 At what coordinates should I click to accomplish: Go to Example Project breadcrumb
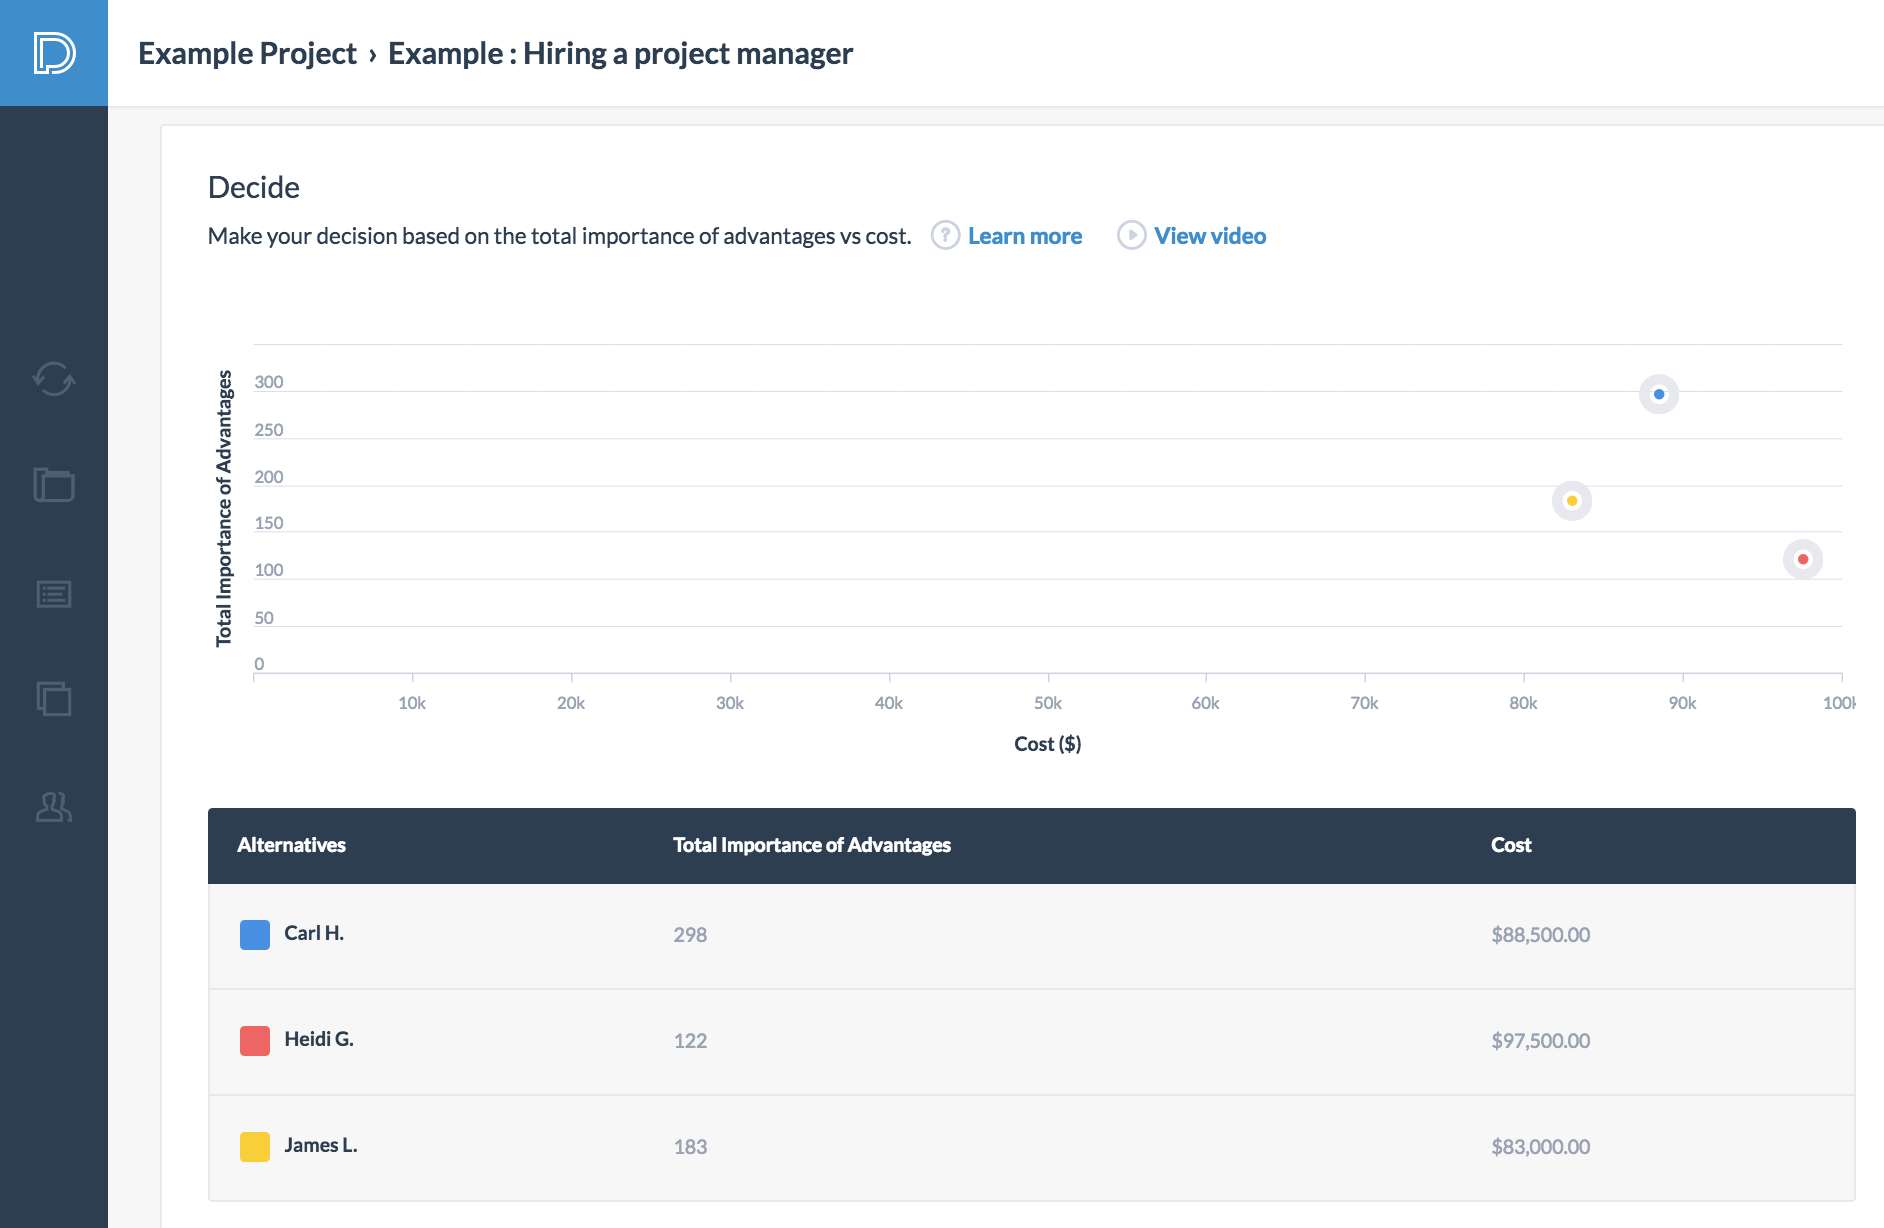[247, 53]
